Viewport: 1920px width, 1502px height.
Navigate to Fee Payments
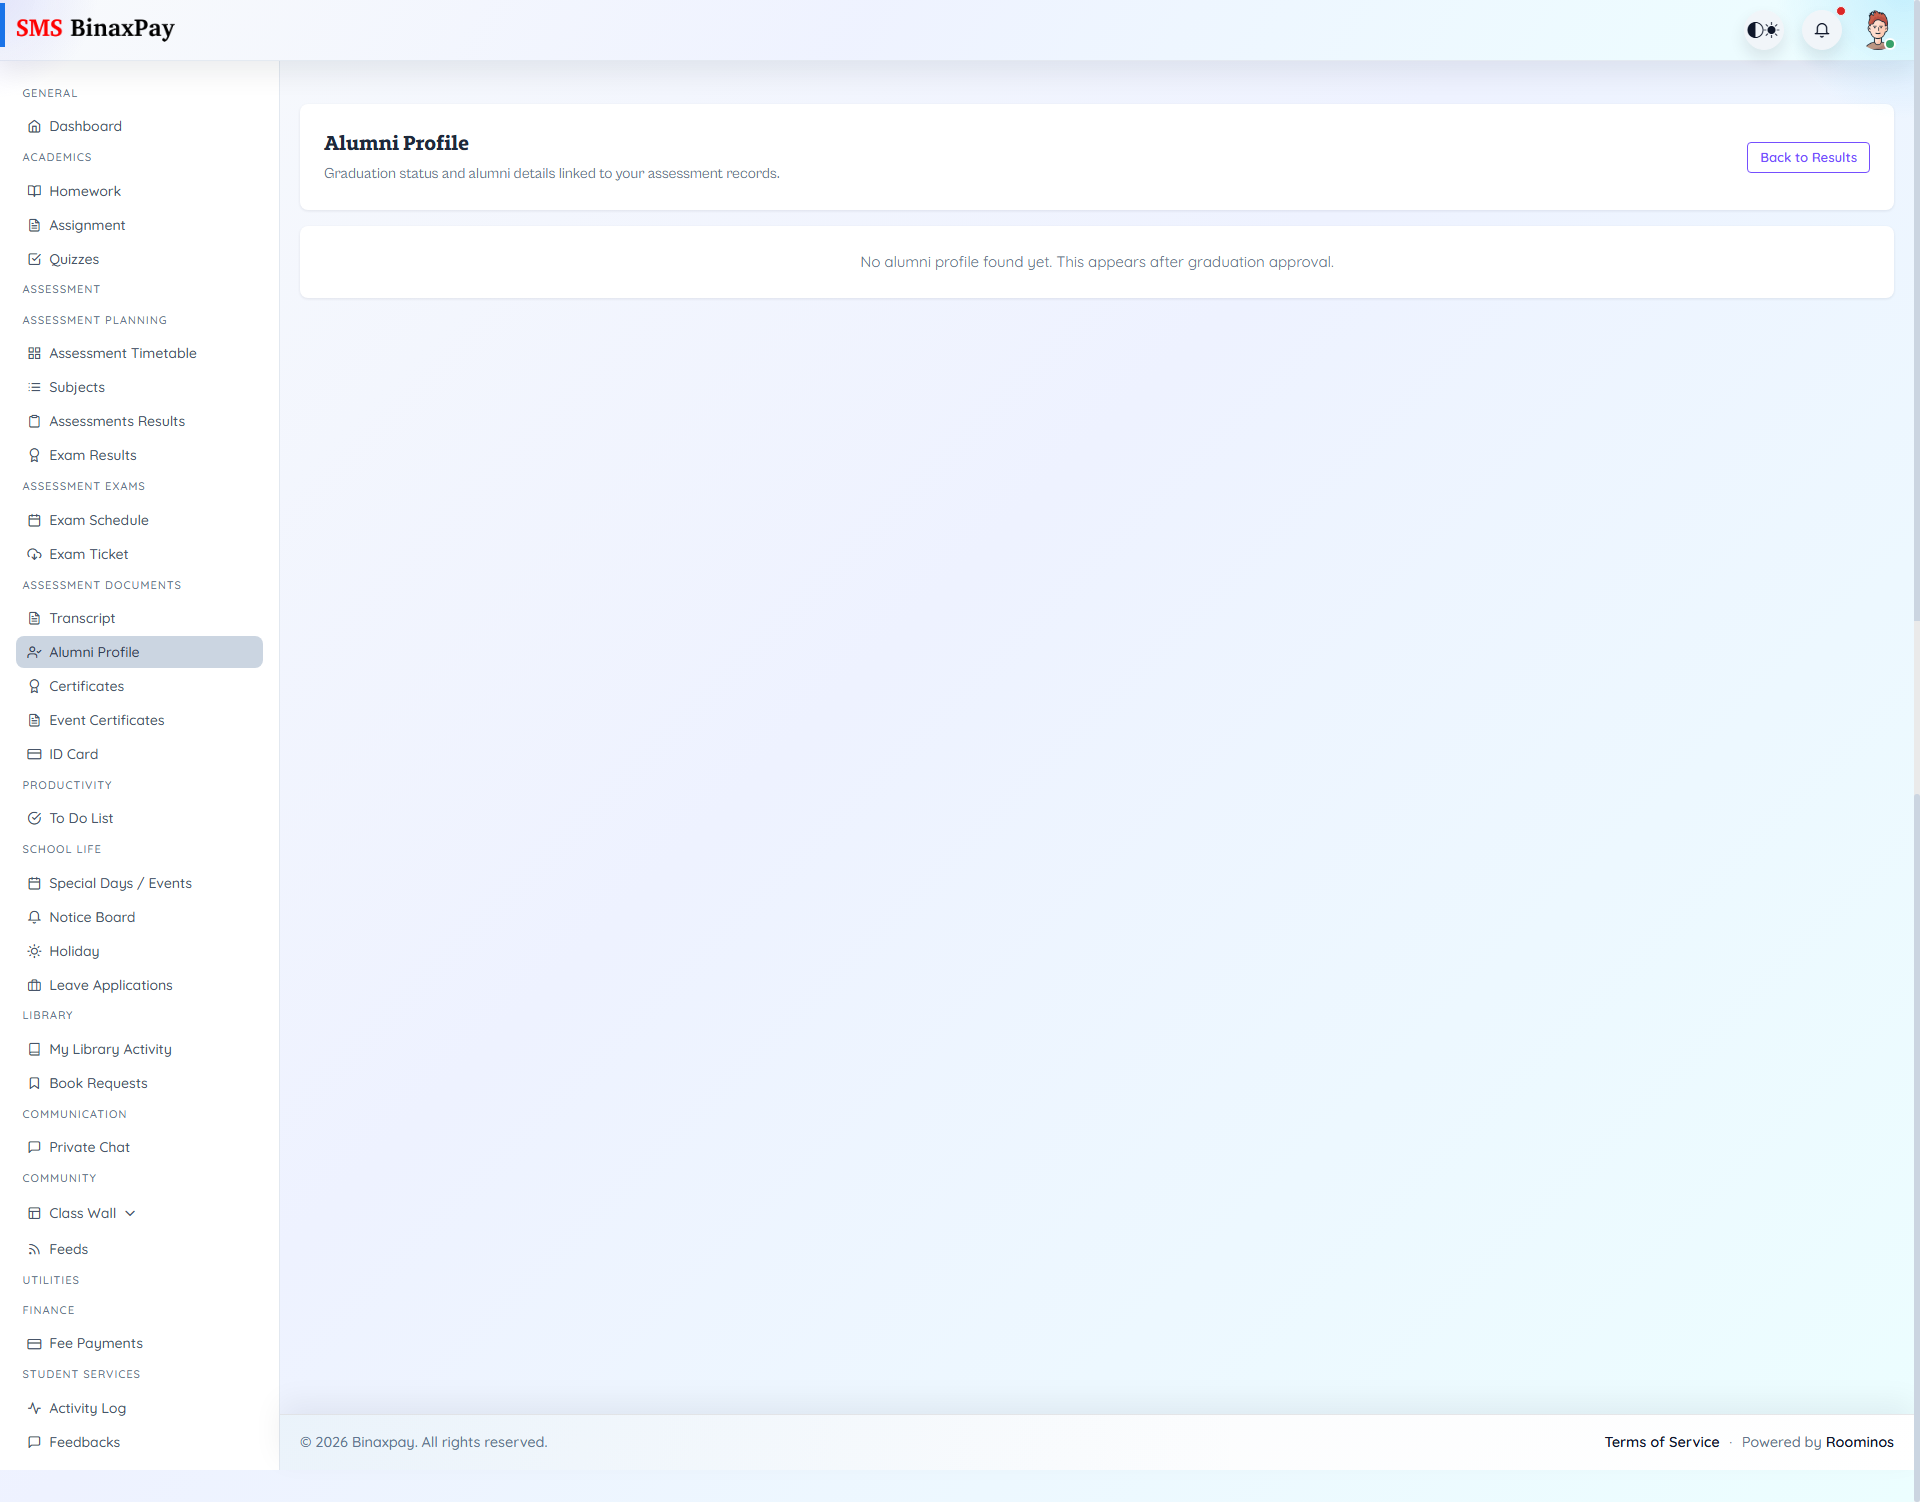[x=95, y=1343]
